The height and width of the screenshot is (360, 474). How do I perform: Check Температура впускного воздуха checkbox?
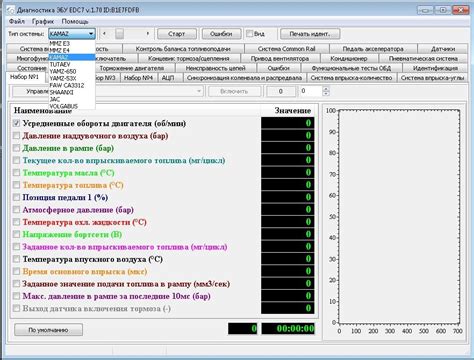pos(16,259)
